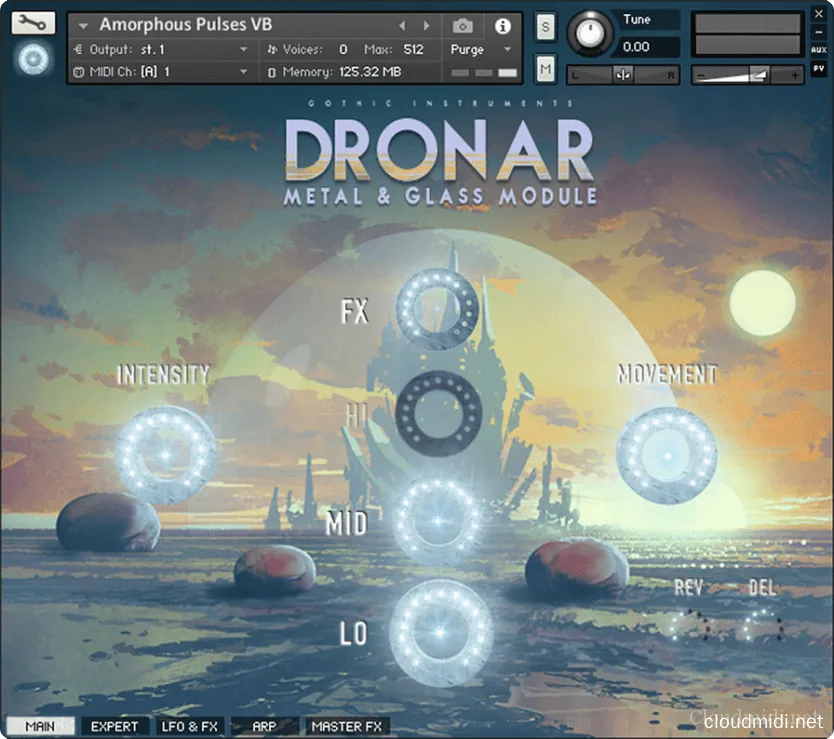Open the instrument info icon
Image resolution: width=834 pixels, height=739 pixels.
pos(503,25)
